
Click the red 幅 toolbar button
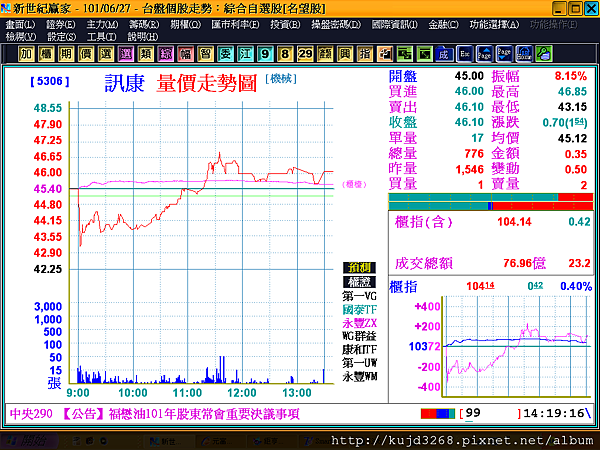tap(185, 54)
